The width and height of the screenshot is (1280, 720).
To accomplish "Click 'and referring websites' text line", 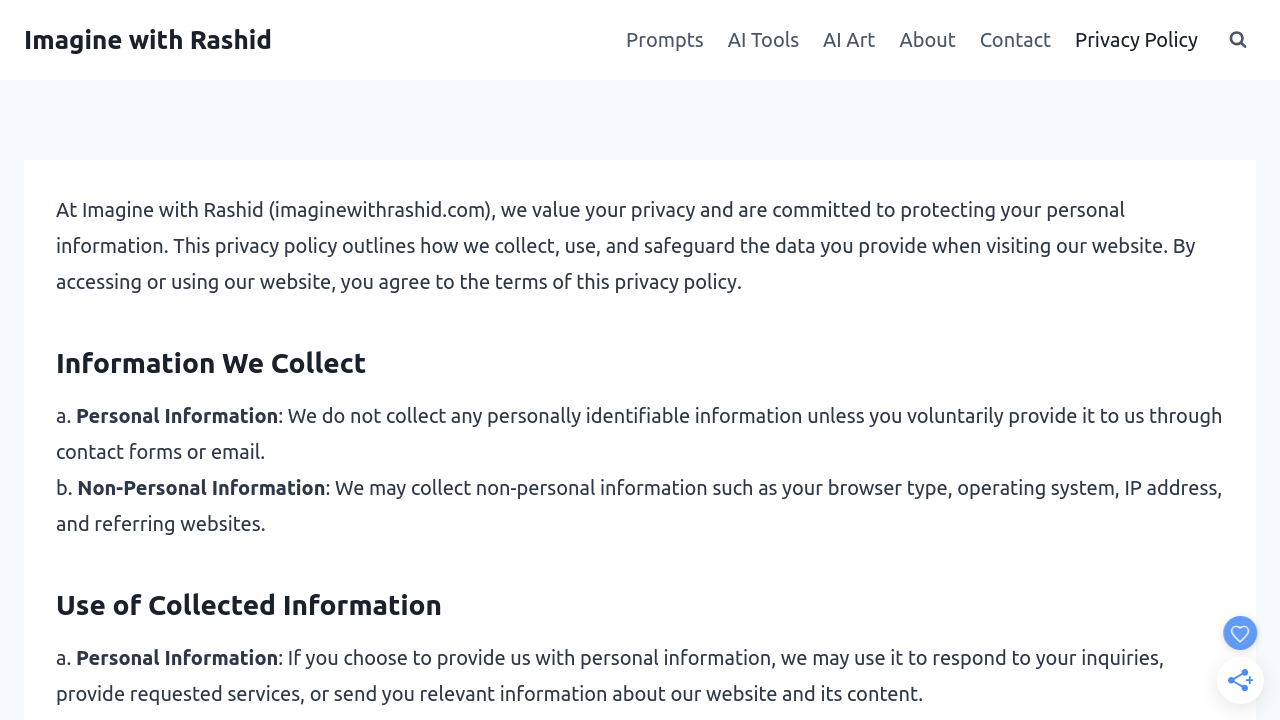I will [x=160, y=524].
